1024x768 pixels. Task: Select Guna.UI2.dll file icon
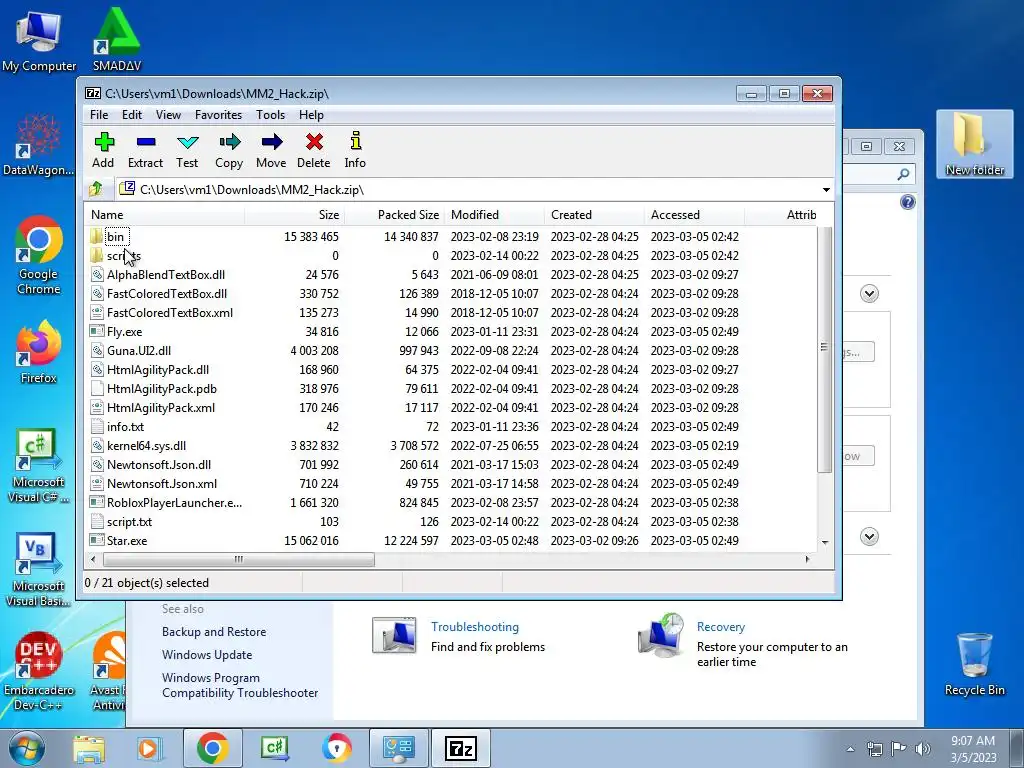click(x=97, y=351)
